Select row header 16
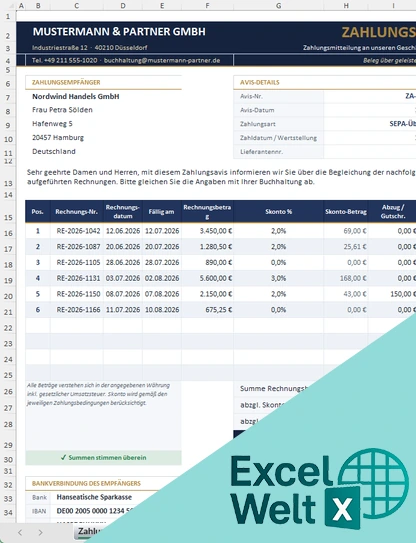Image resolution: width=416 pixels, height=543 pixels. point(8,233)
